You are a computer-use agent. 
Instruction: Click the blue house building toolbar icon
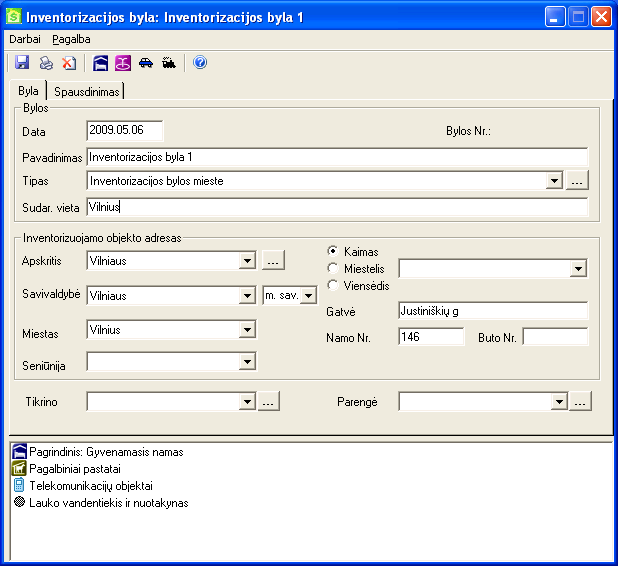pyautogui.click(x=101, y=63)
